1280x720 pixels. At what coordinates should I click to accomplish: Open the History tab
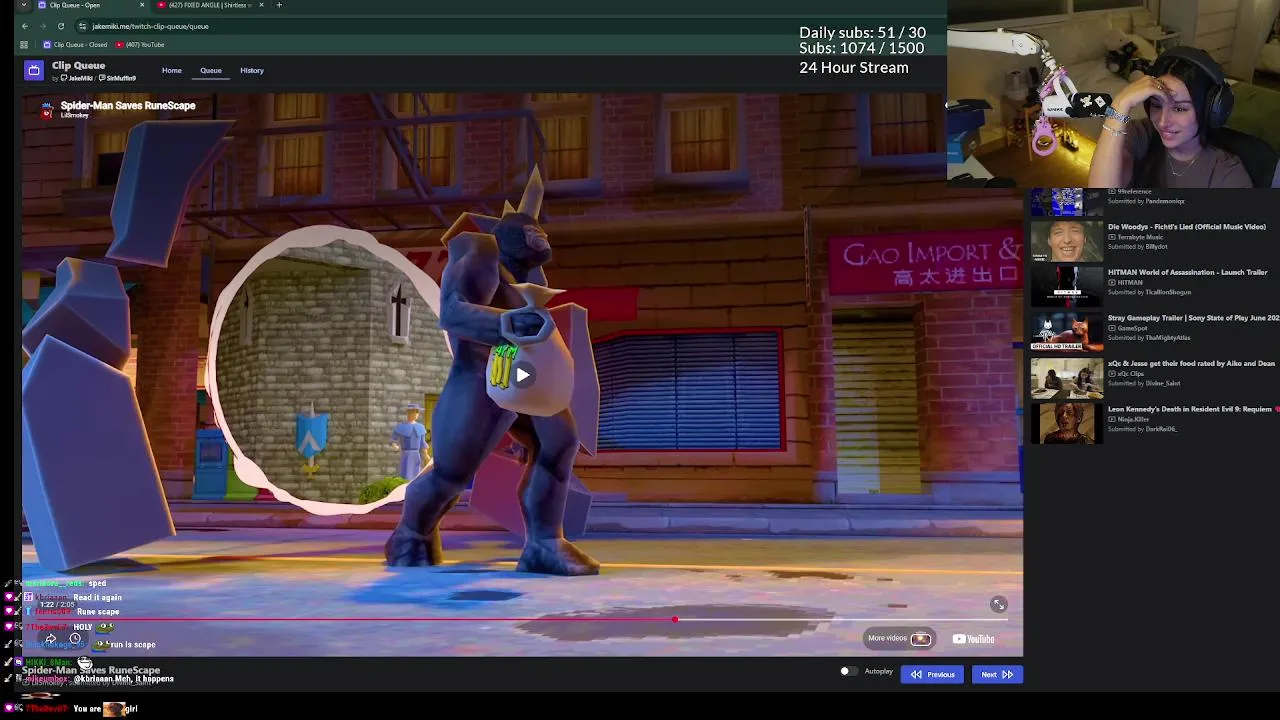pyautogui.click(x=252, y=70)
